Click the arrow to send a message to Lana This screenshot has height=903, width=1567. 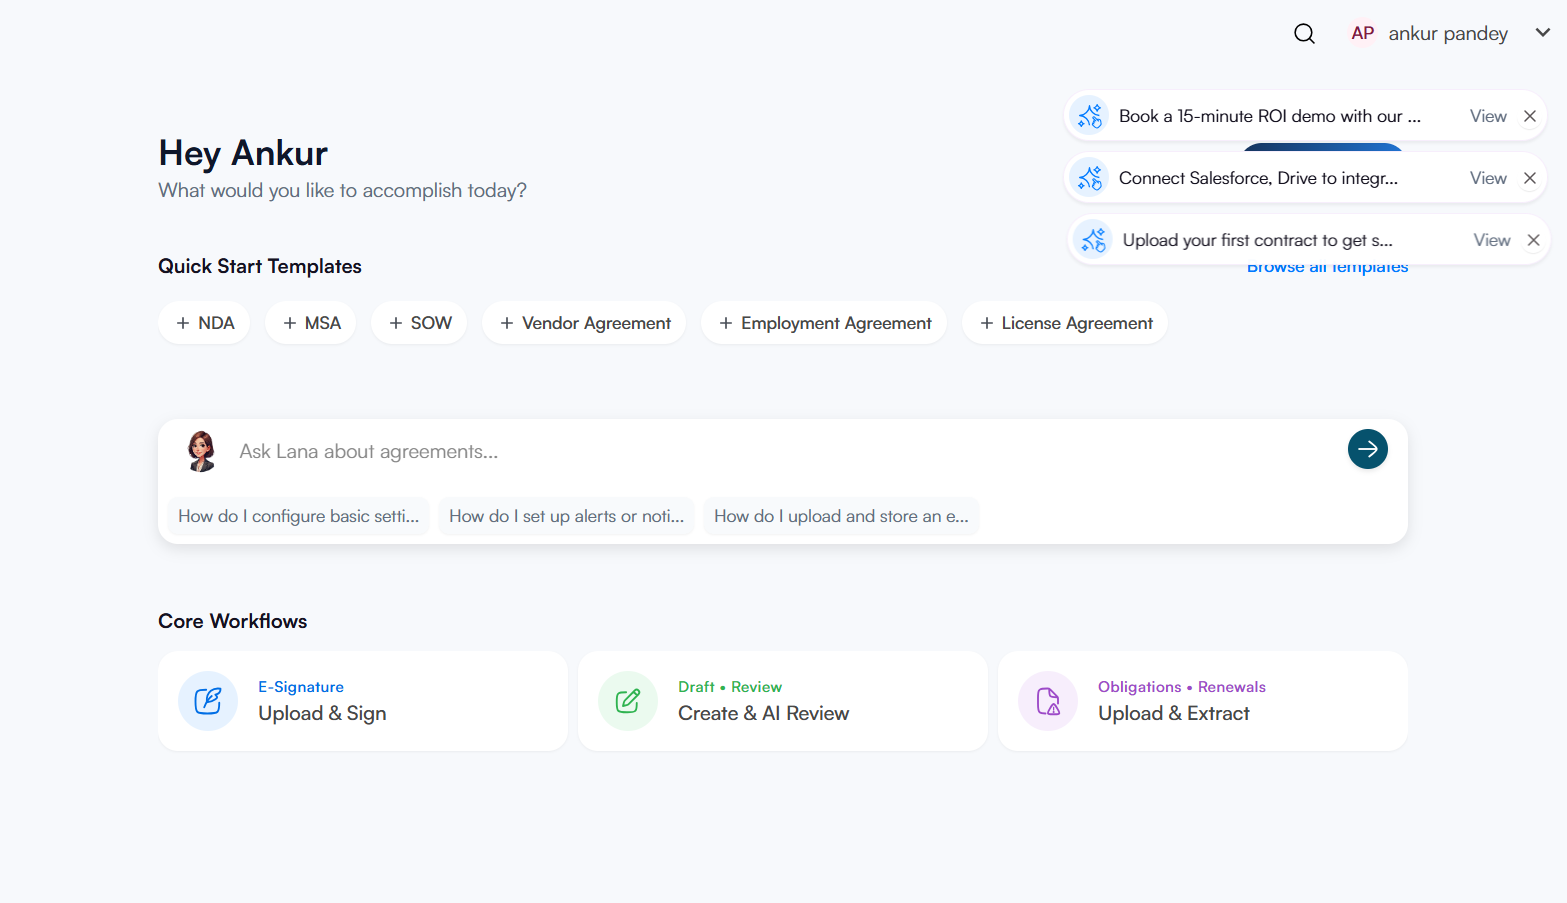click(x=1367, y=449)
